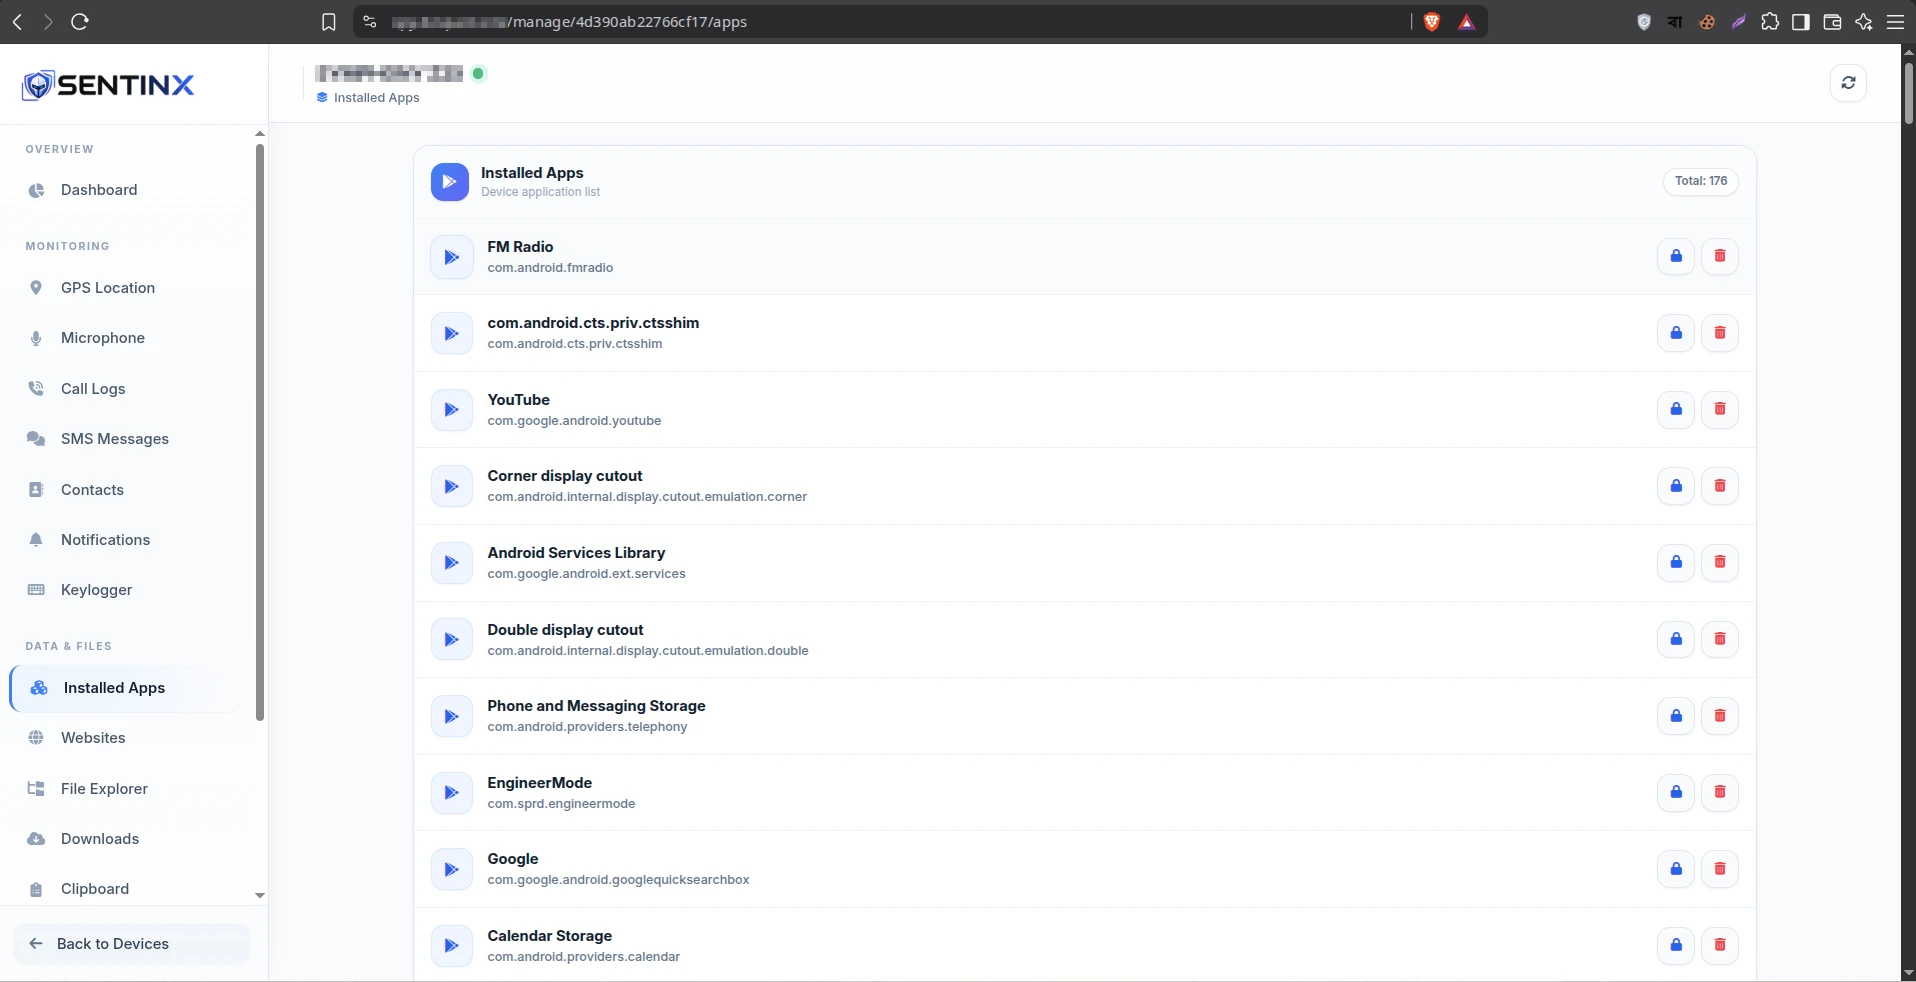The height and width of the screenshot is (982, 1916).
Task: Click play icon for Phone and Messaging Storage
Action: (x=451, y=716)
